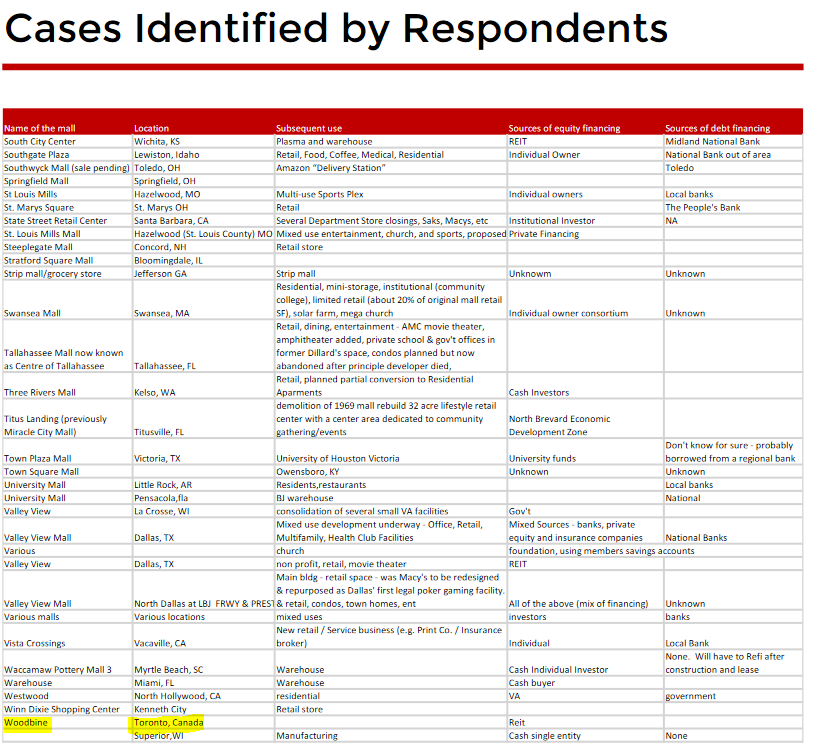The width and height of the screenshot is (817, 743).
Task: Select the 'Winn Dixie Shopping Center' row name
Action: [x=61, y=709]
